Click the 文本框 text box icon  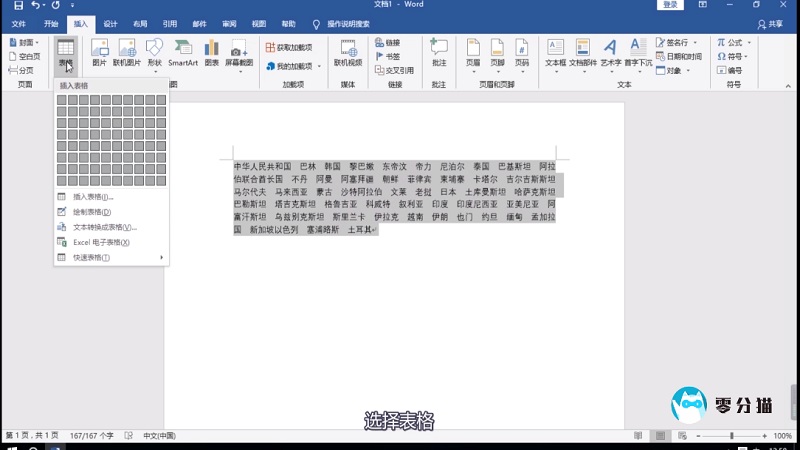(555, 51)
